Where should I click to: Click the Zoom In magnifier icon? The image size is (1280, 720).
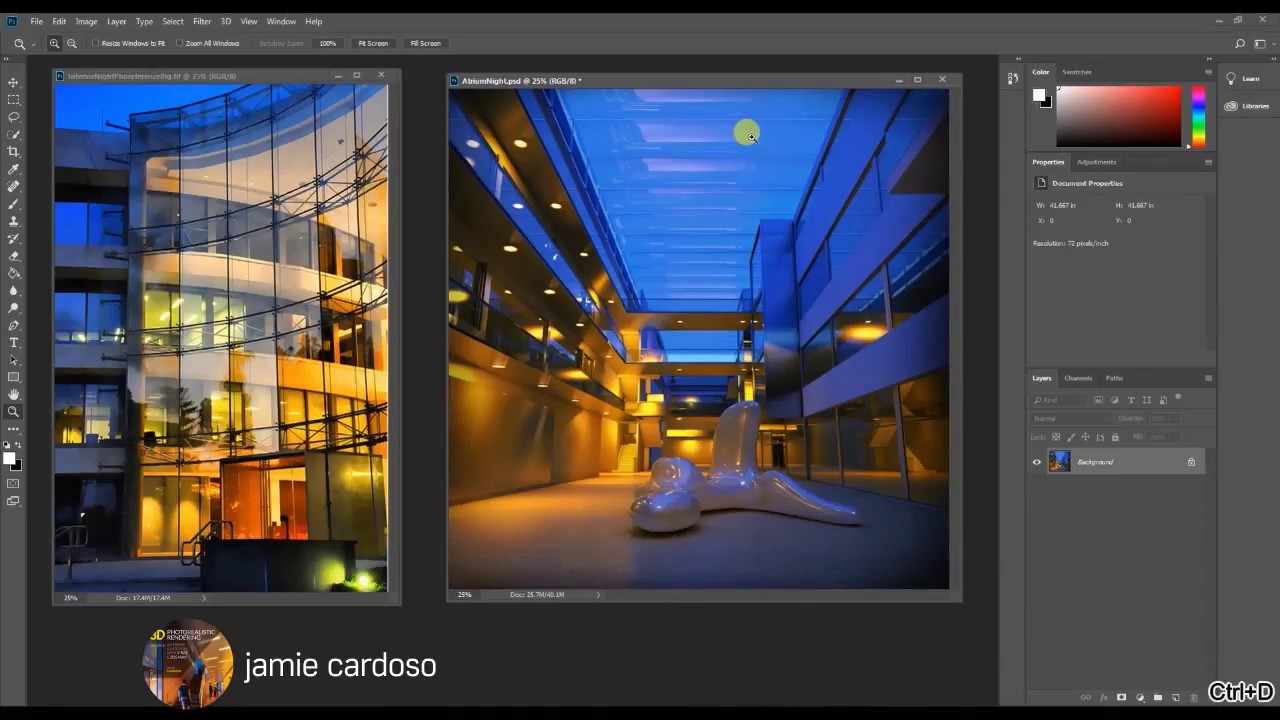point(54,44)
